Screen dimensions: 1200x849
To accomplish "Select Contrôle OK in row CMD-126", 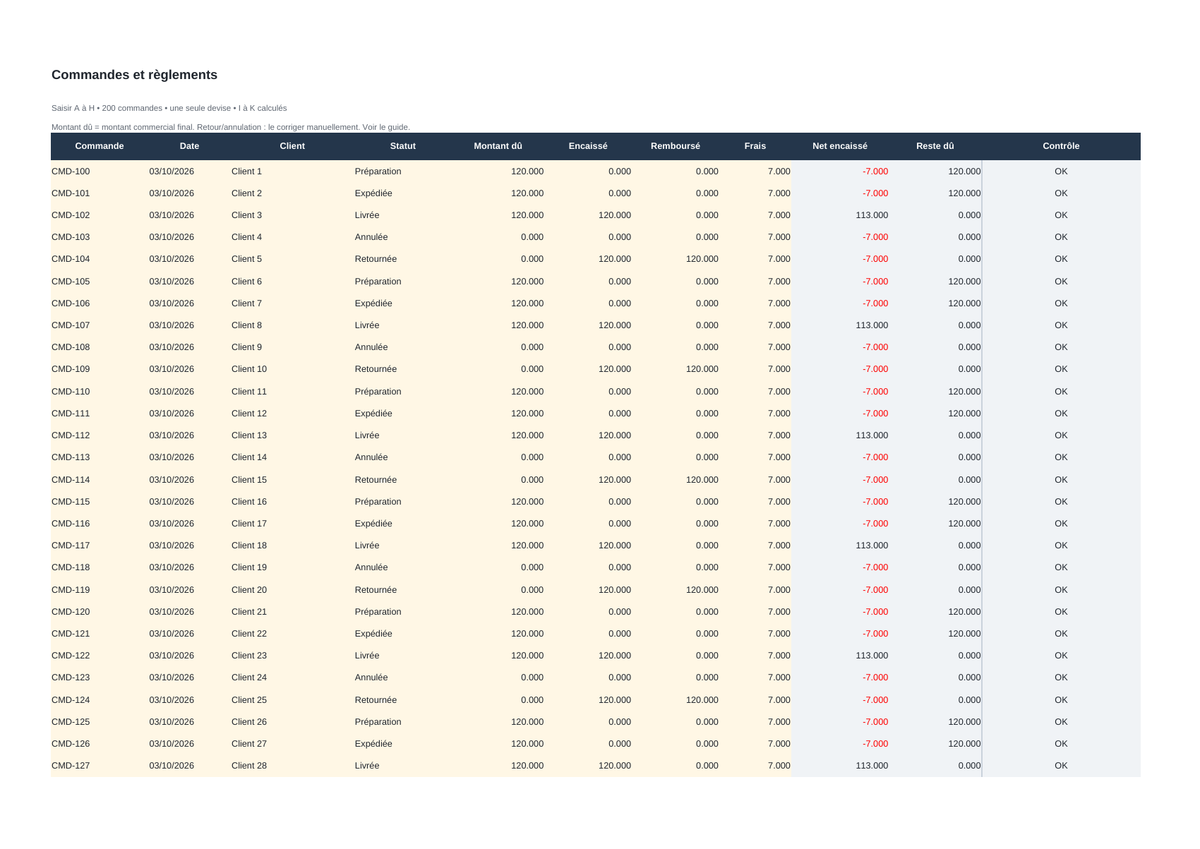I will click(1061, 744).
